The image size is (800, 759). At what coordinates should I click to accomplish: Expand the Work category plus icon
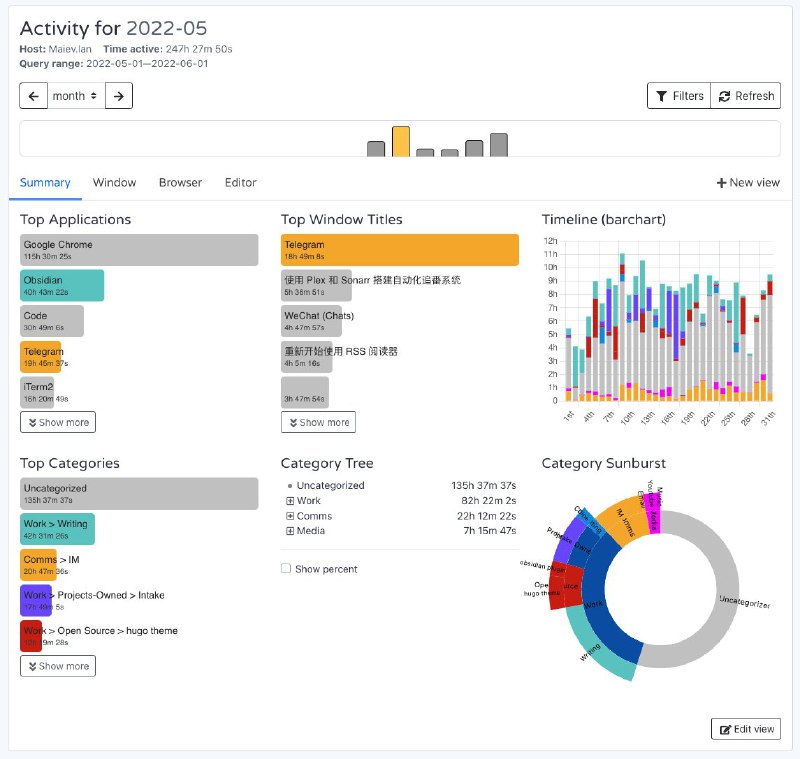click(x=290, y=501)
